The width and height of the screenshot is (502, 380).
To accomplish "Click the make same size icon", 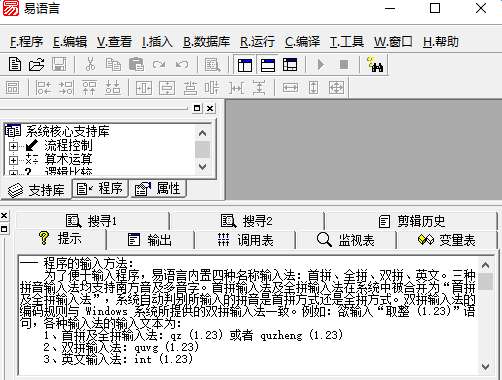I will tap(336, 88).
